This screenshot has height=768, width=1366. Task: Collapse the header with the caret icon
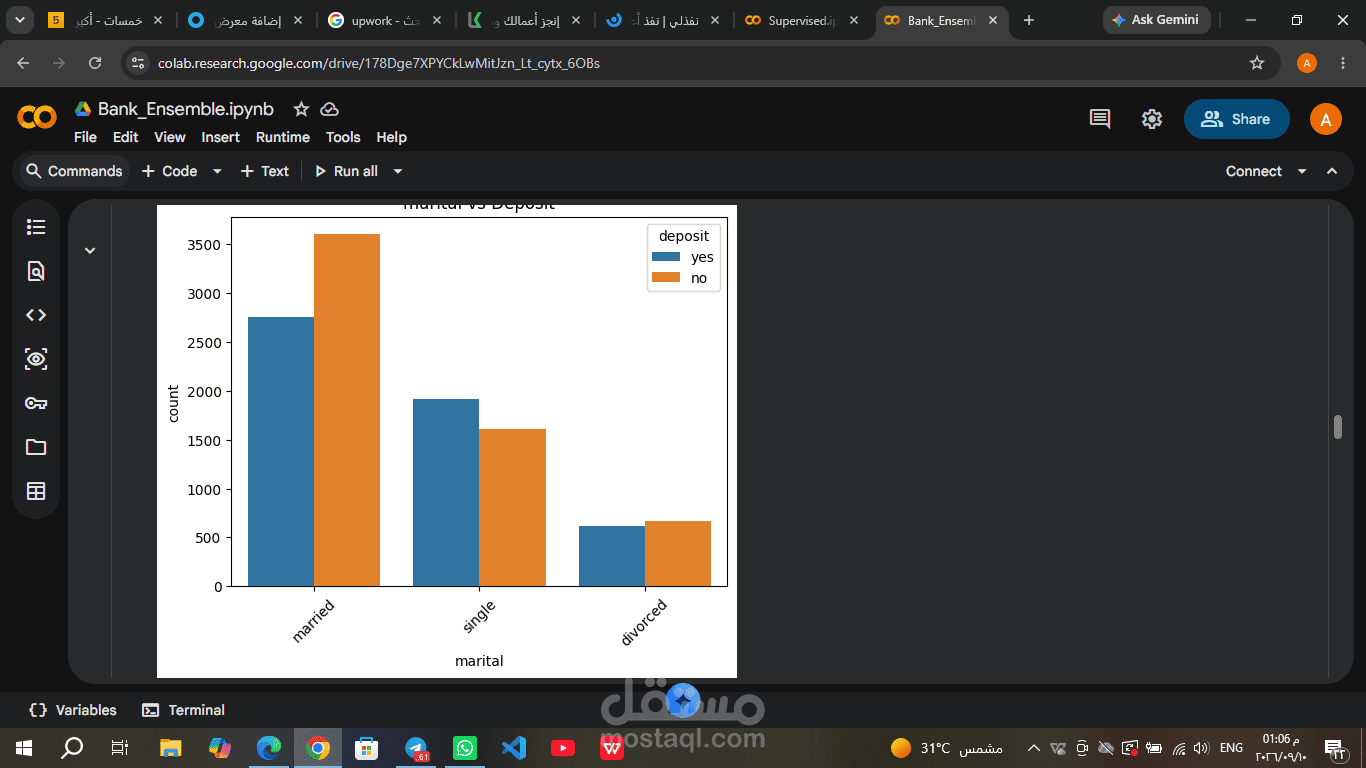click(x=1332, y=171)
